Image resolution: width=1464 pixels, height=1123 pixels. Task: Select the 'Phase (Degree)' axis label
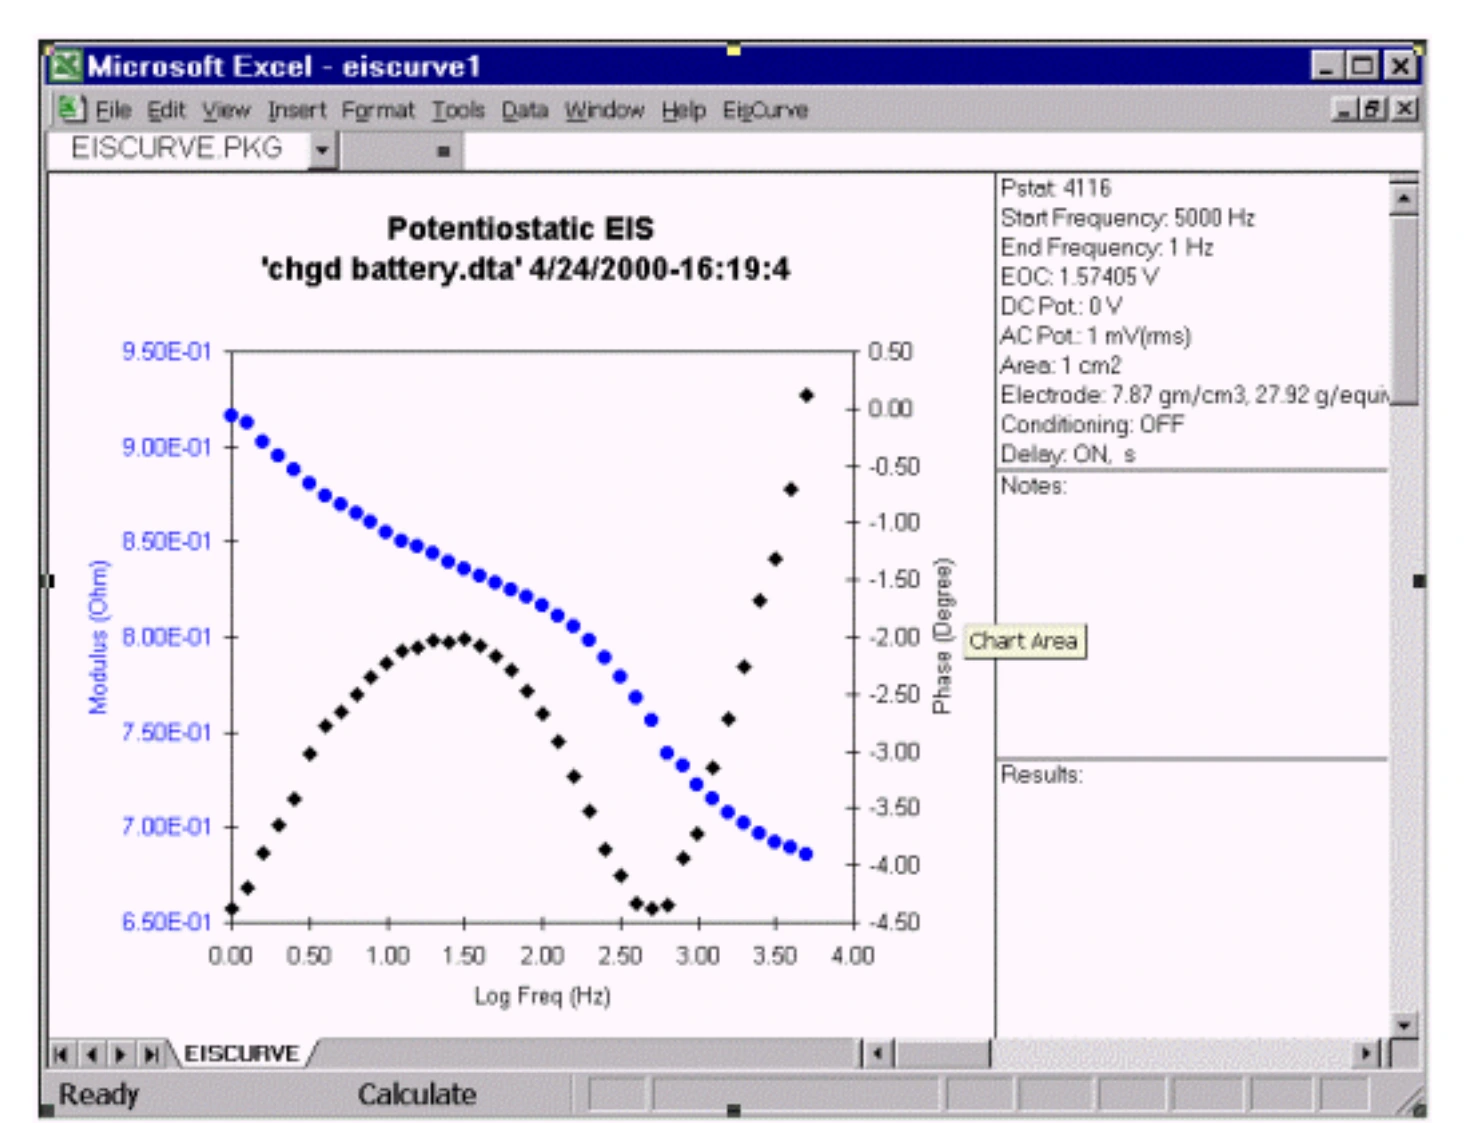[x=942, y=636]
